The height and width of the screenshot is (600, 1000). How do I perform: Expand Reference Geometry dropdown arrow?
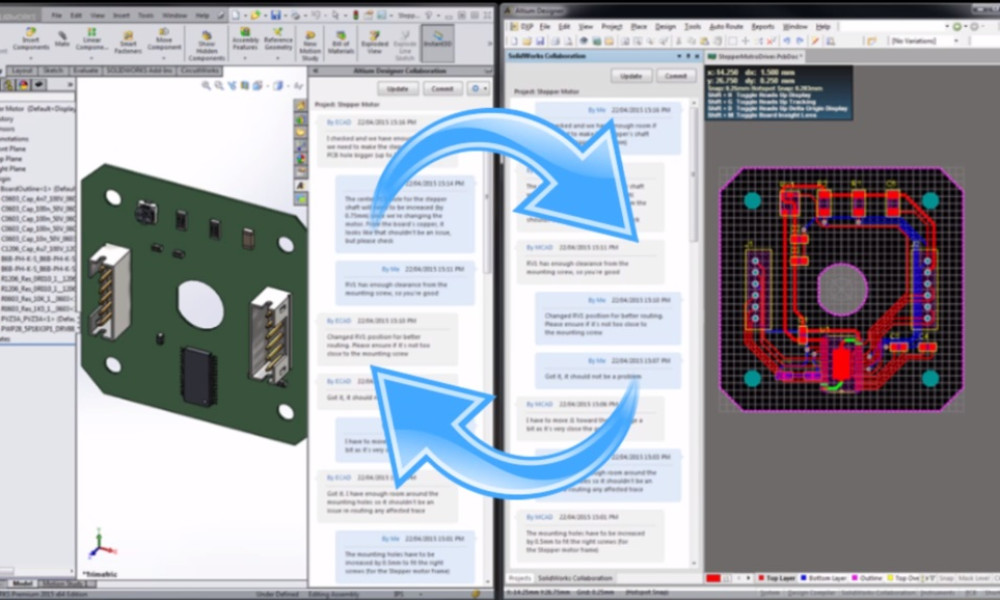click(x=278, y=58)
